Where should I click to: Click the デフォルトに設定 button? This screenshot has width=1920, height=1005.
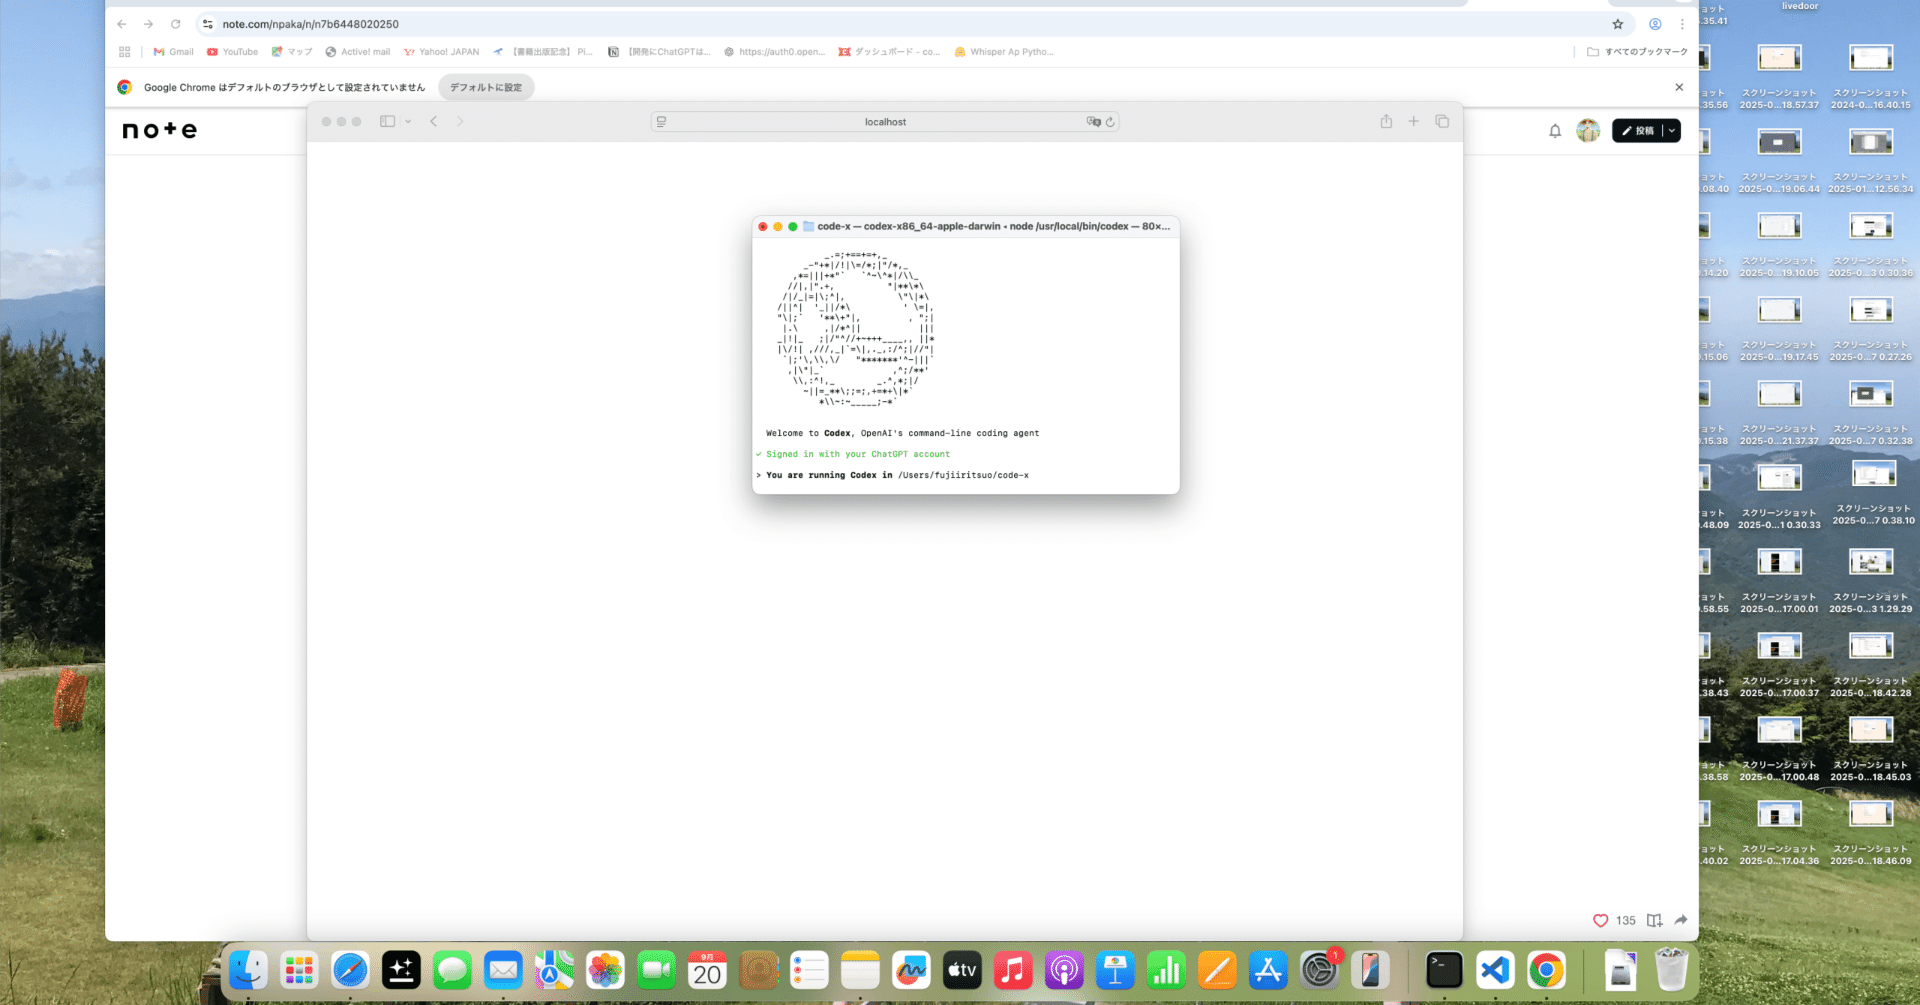[x=486, y=87]
